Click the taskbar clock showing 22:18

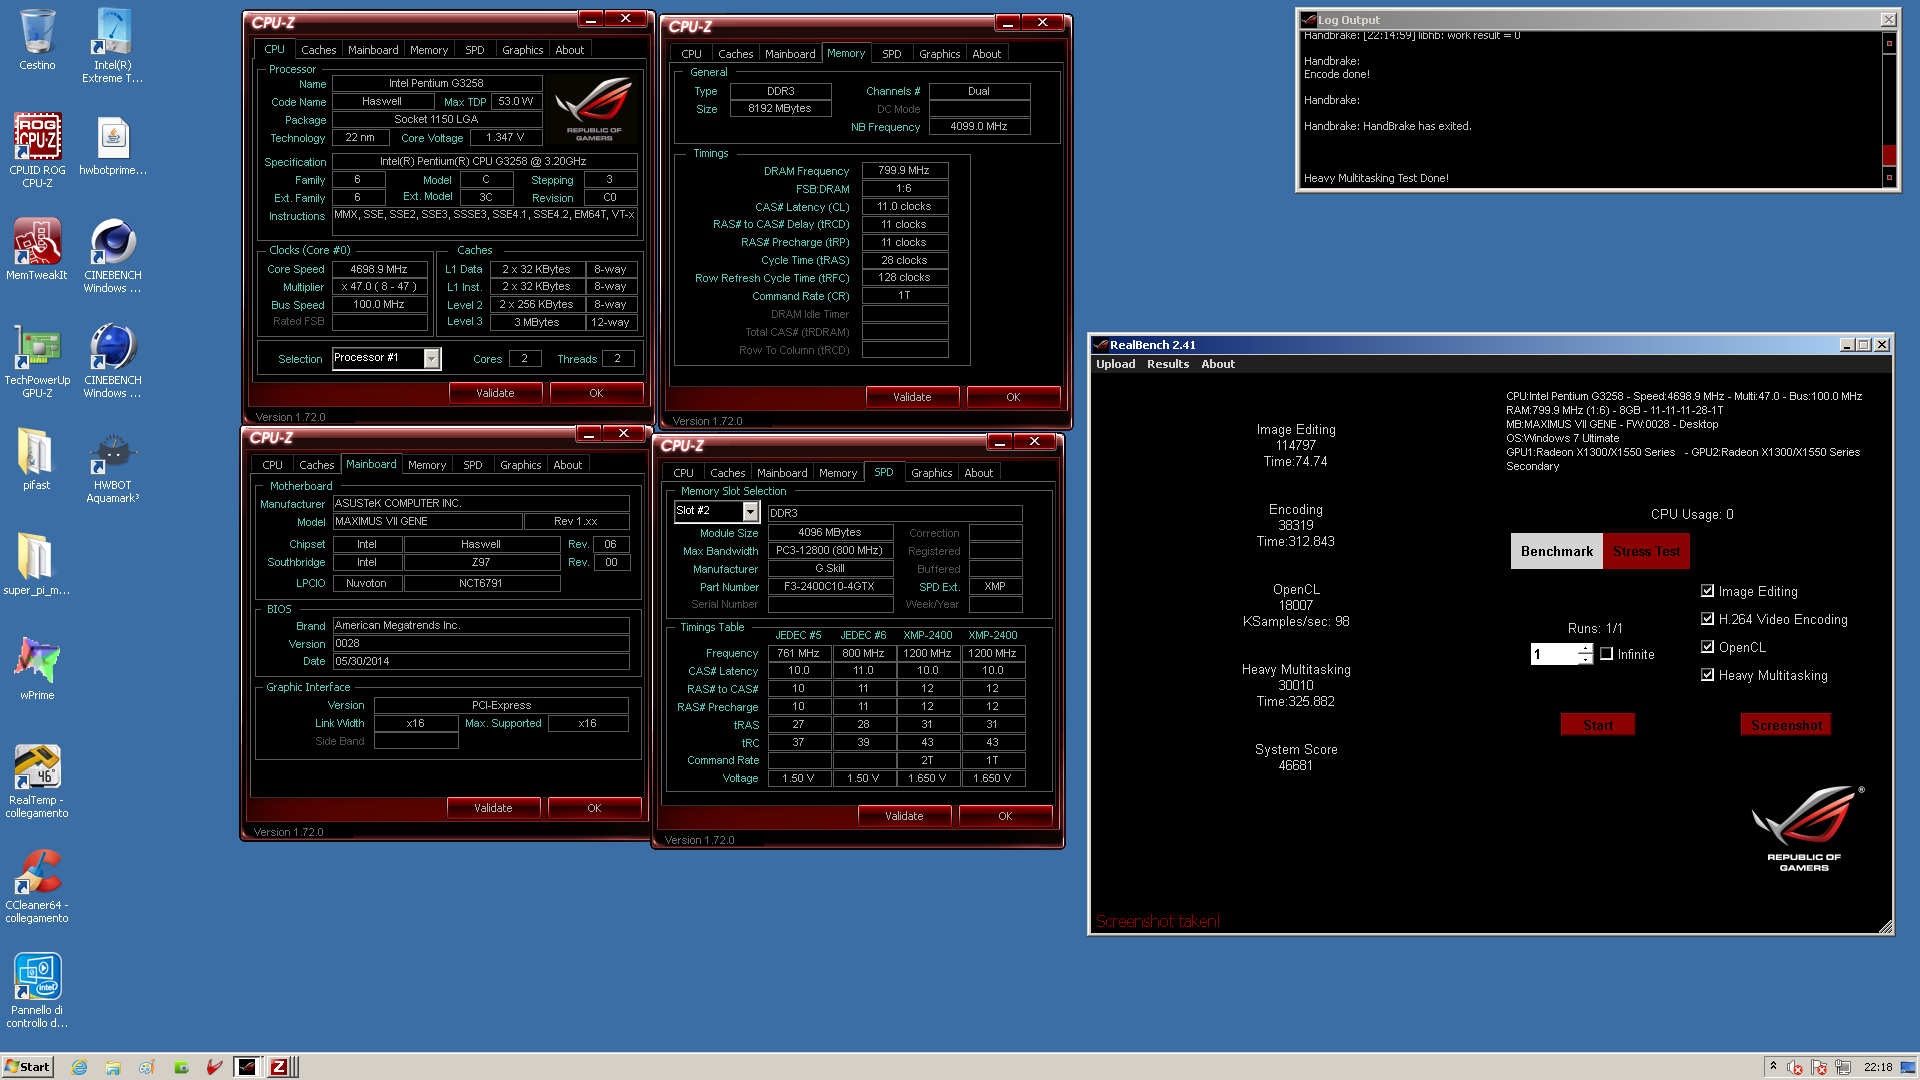[x=1878, y=1067]
